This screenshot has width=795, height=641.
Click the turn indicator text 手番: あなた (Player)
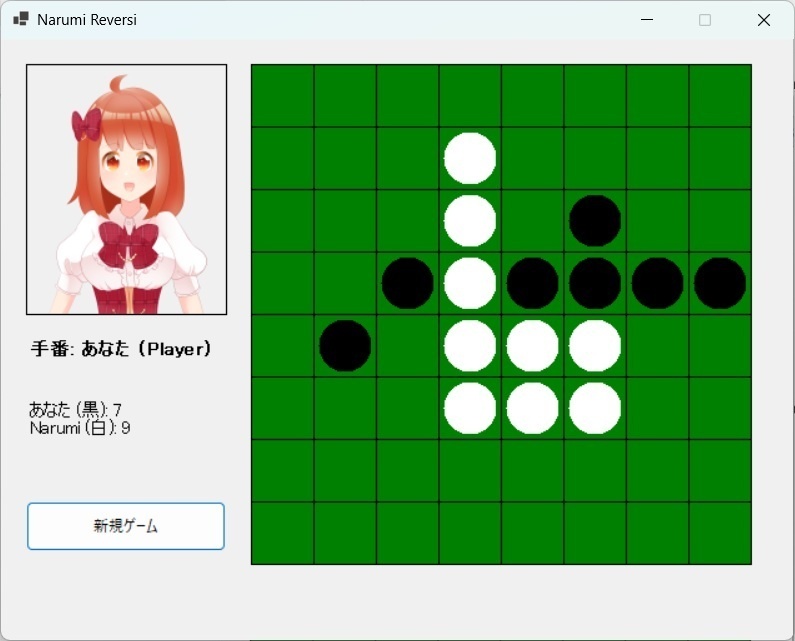click(121, 348)
